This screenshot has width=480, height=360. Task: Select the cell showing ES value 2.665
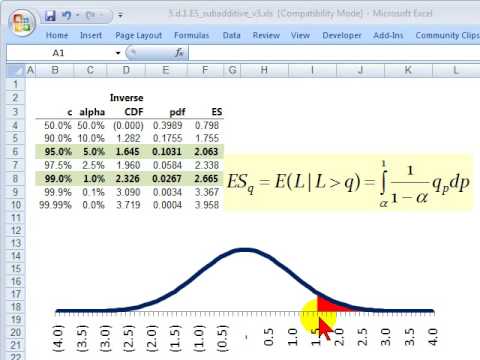(206, 179)
